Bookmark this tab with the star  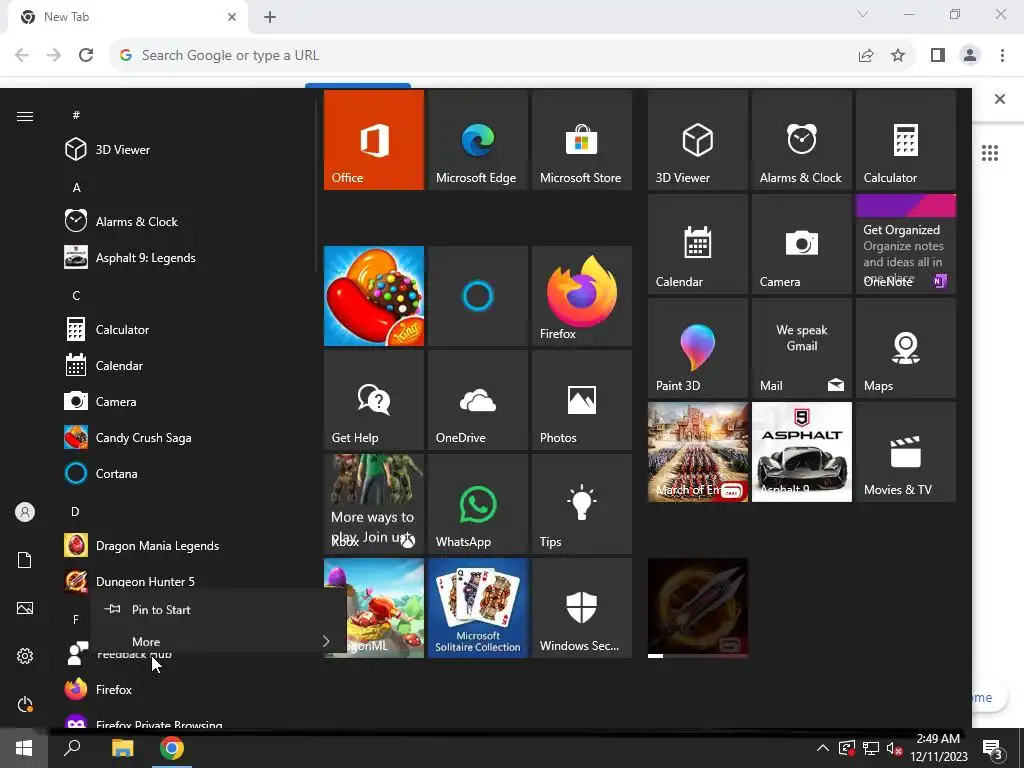click(898, 55)
